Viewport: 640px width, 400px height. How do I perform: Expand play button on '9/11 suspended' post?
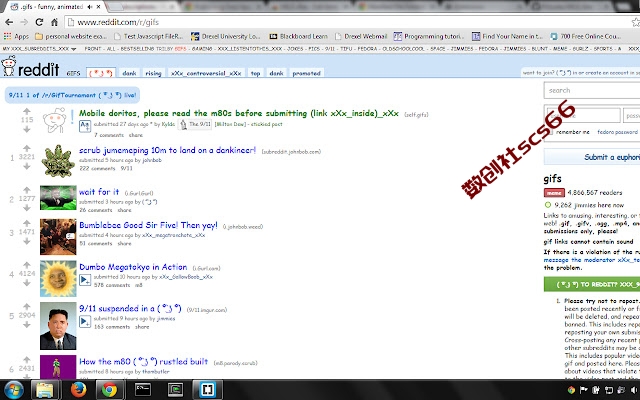(x=85, y=322)
